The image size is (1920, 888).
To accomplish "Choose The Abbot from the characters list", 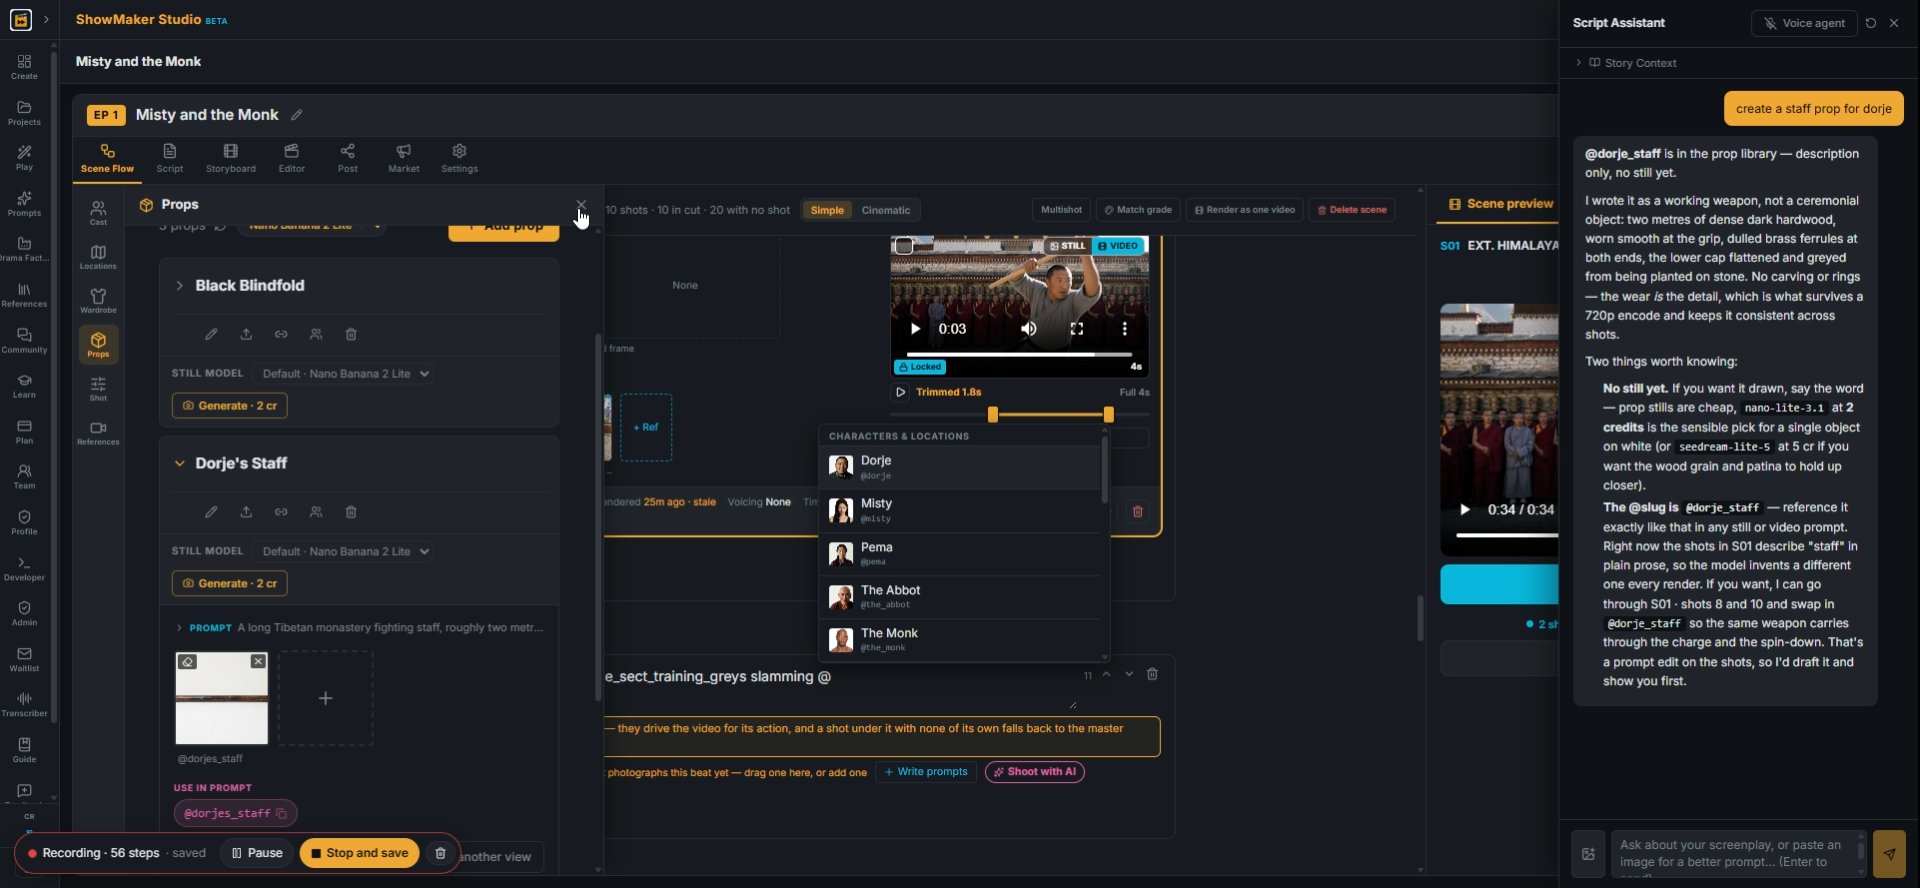I will point(960,597).
